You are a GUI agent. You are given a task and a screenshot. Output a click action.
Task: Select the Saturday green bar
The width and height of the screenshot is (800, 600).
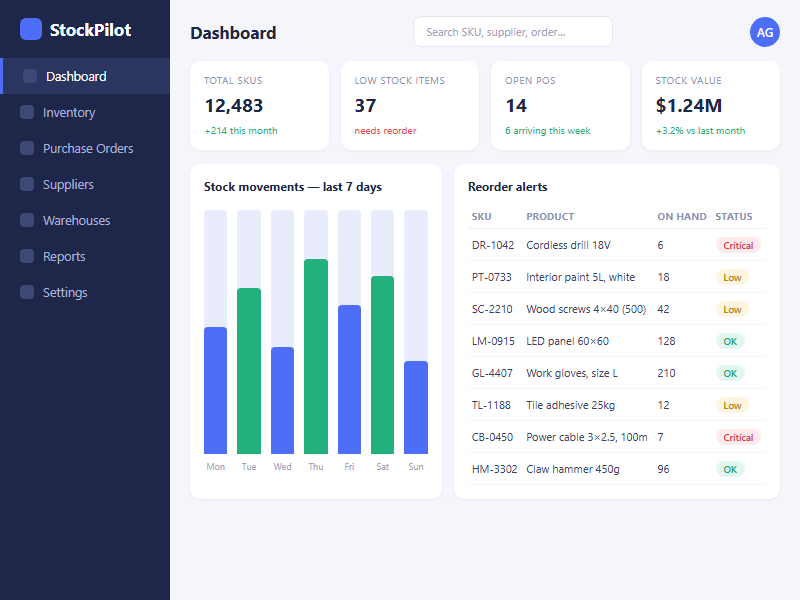383,365
